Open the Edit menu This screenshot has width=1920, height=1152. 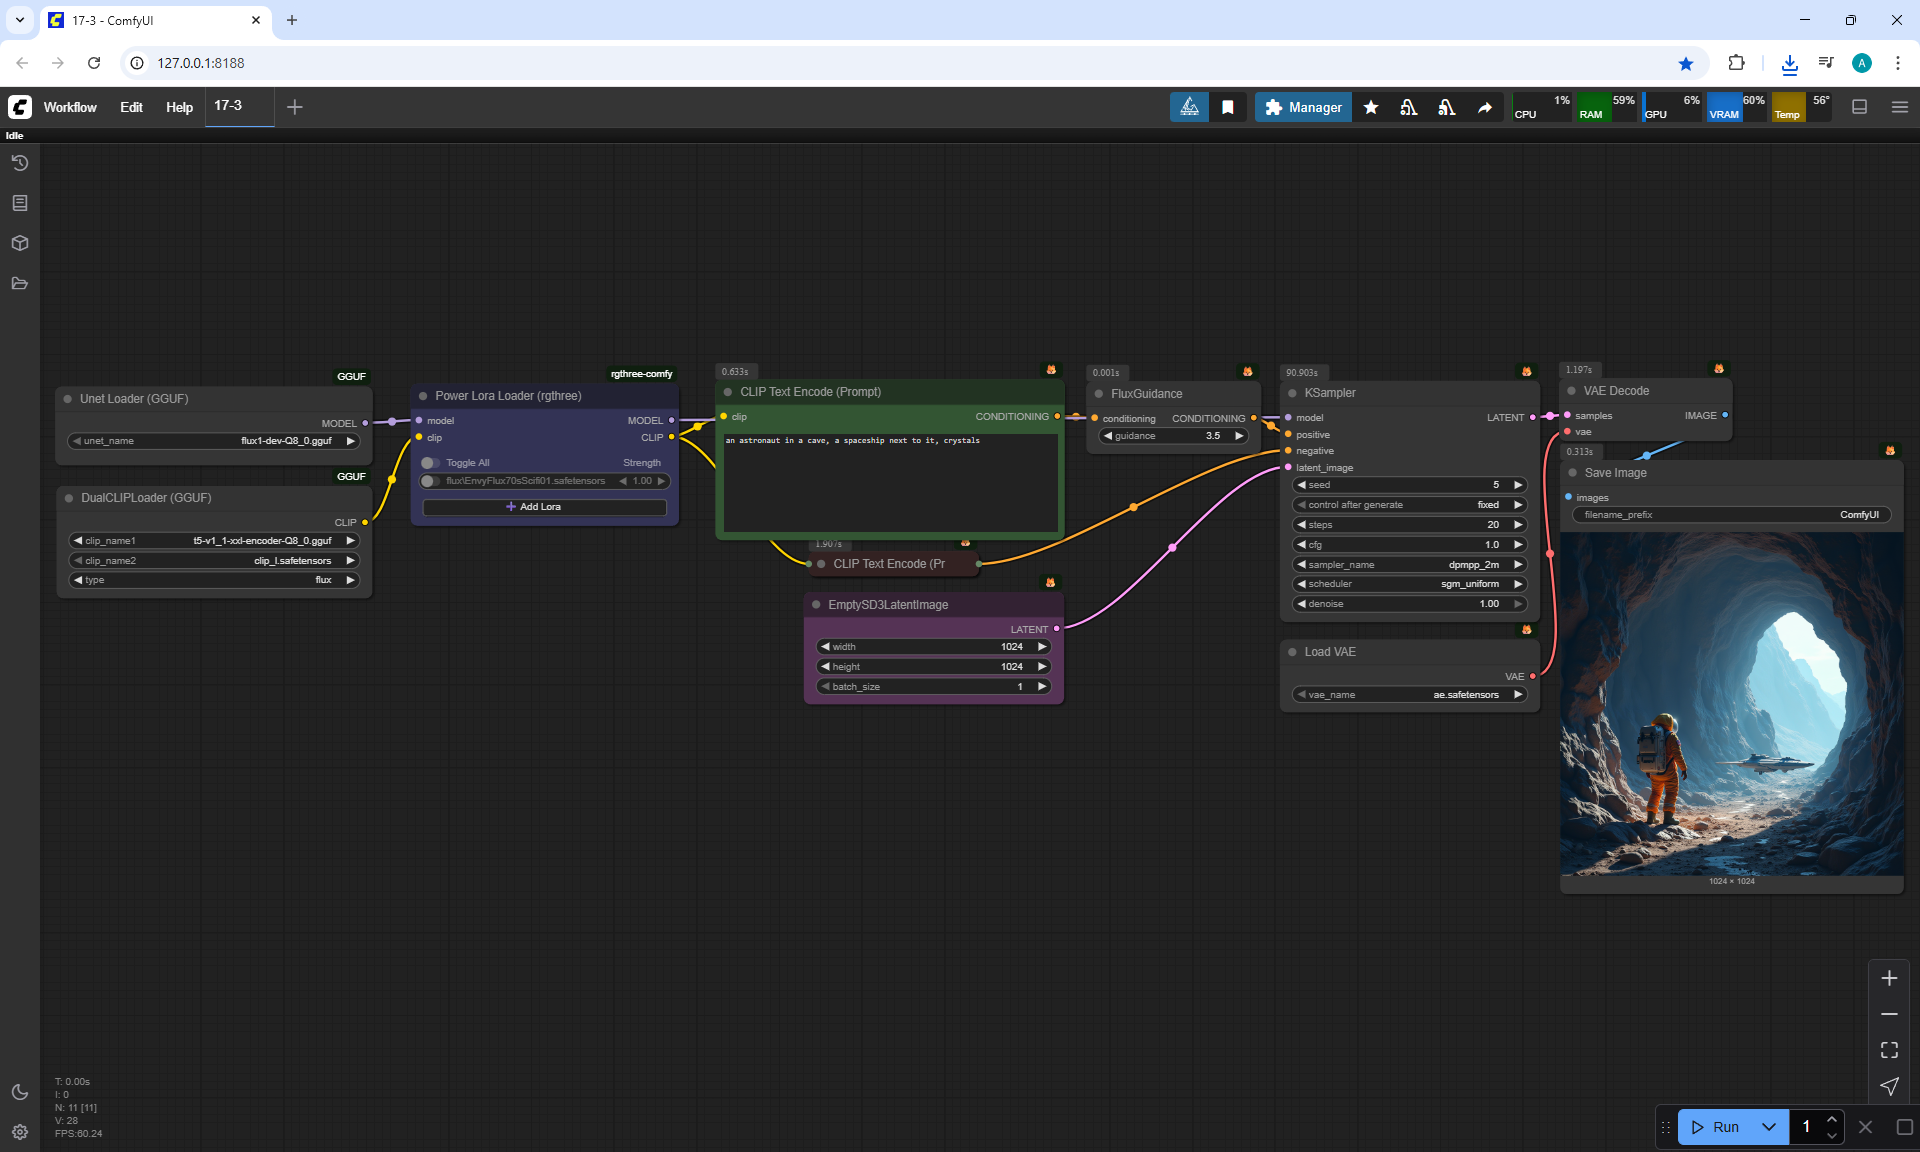click(x=131, y=107)
